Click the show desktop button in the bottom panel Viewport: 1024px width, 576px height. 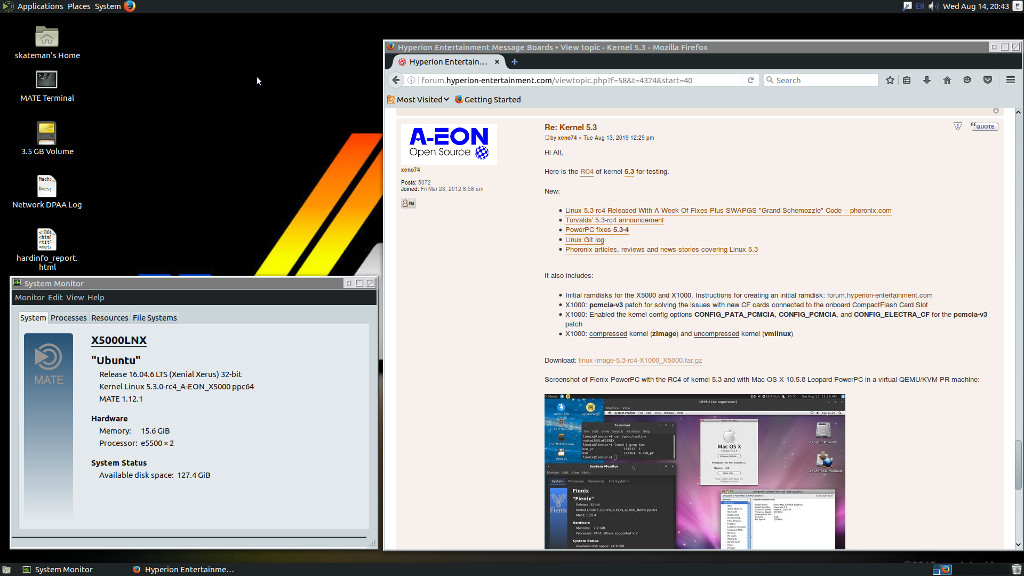coord(6,569)
